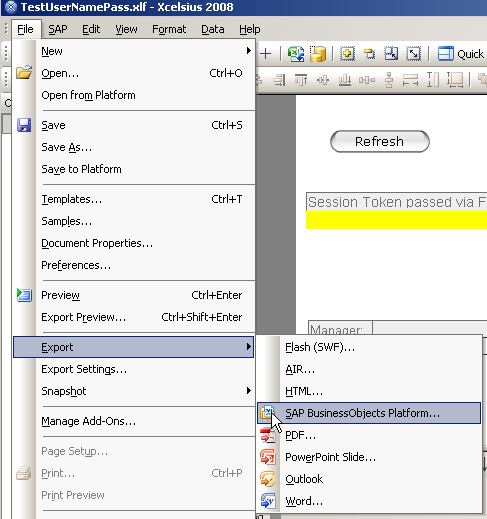Click the Center Vertically alignment icon
Screen dimensions: 487x519
coord(323,80)
